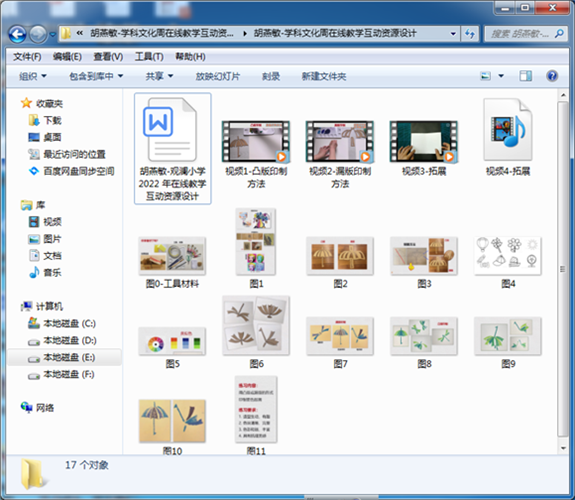Image resolution: width=575 pixels, height=500 pixels.
Task: Click the change view icon in toolbar
Action: (x=486, y=76)
